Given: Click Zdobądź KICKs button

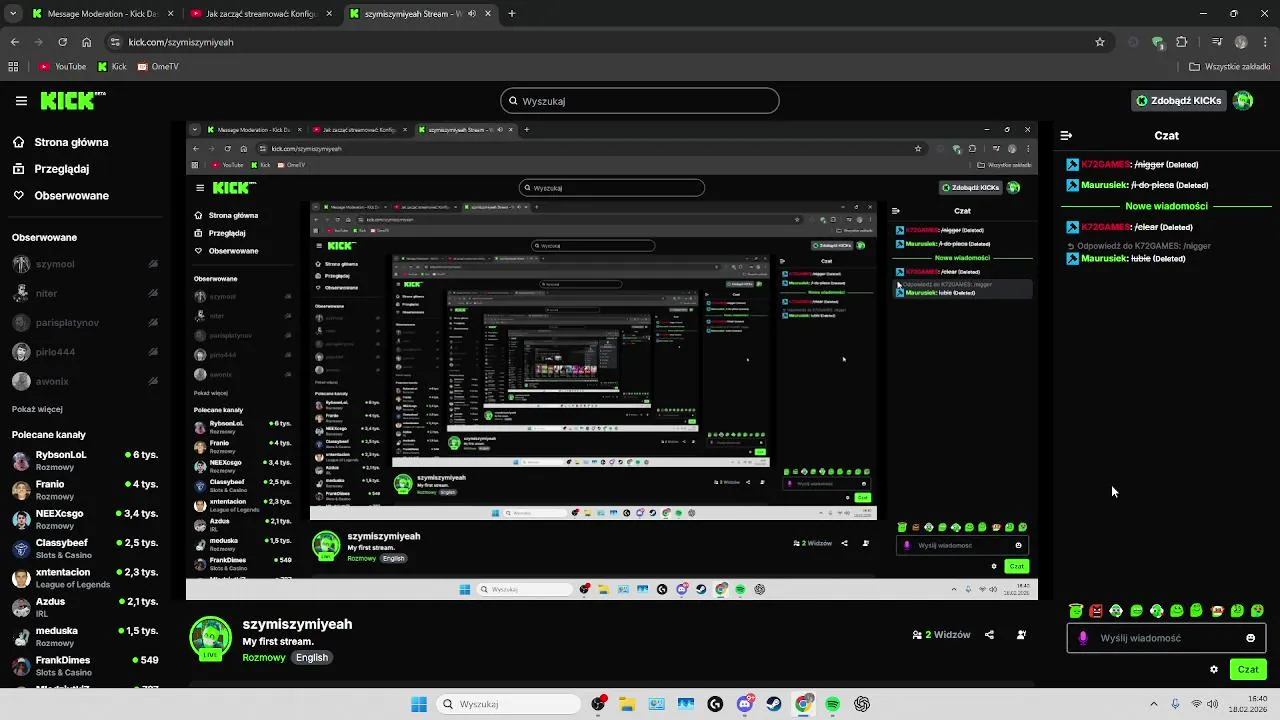Looking at the screenshot, I should pos(1179,100).
